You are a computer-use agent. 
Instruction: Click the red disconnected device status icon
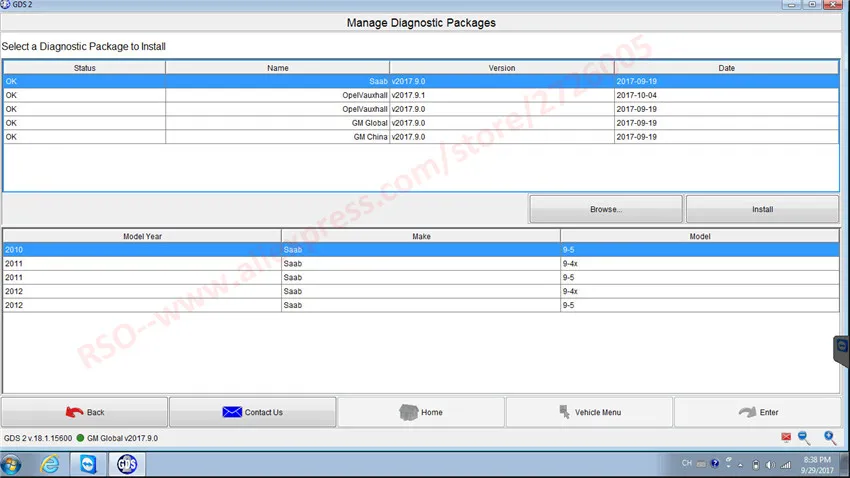click(x=786, y=437)
